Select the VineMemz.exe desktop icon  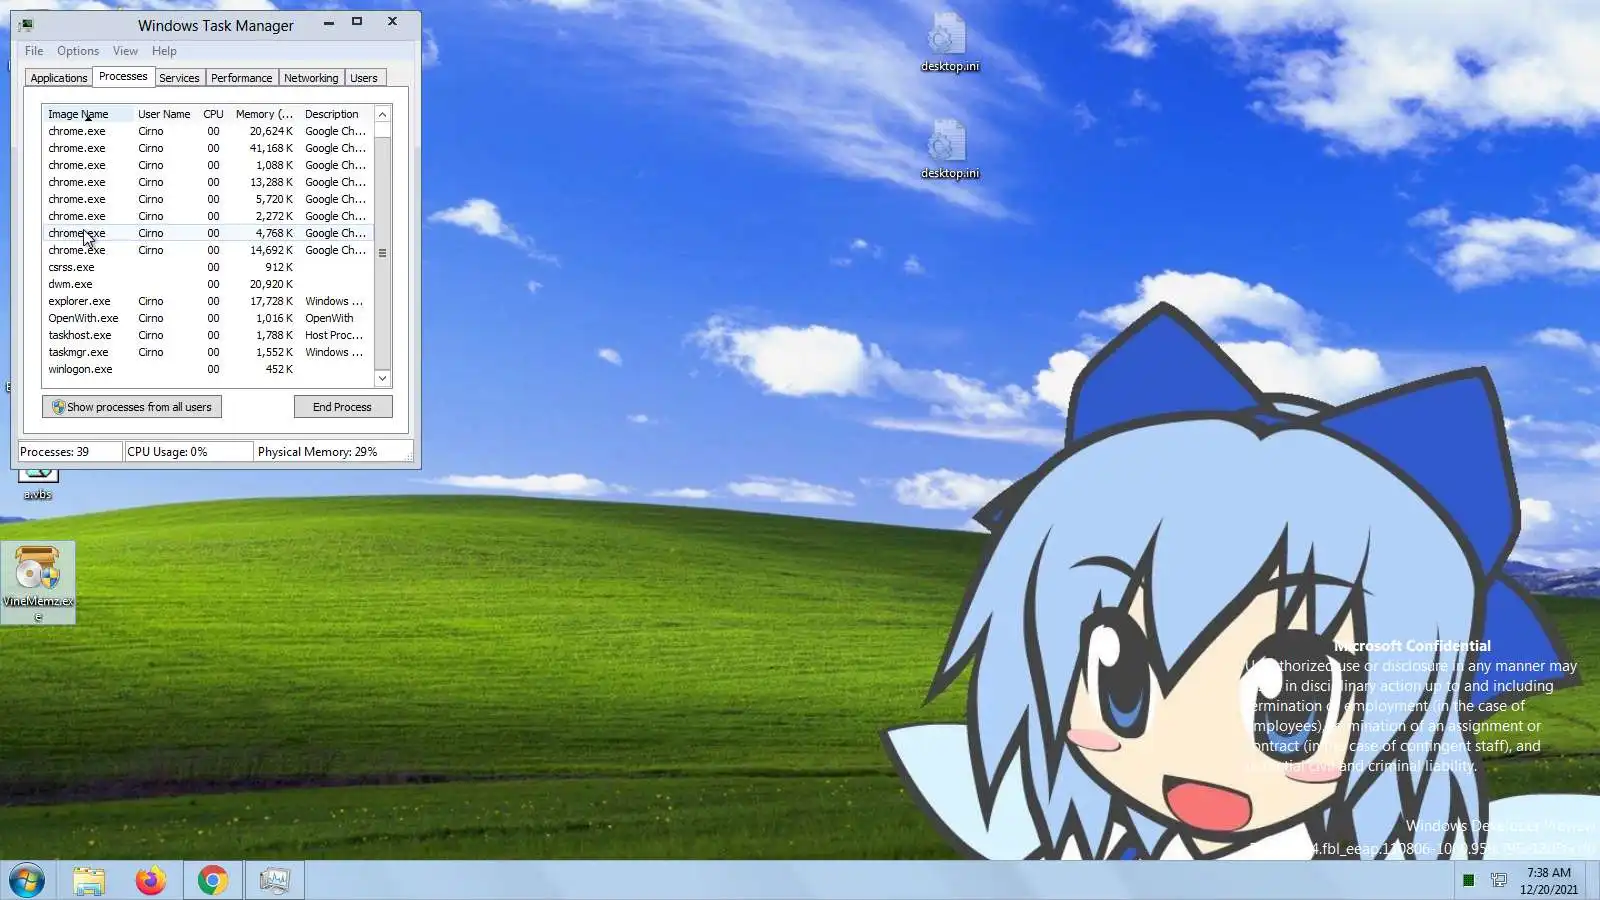[38, 583]
